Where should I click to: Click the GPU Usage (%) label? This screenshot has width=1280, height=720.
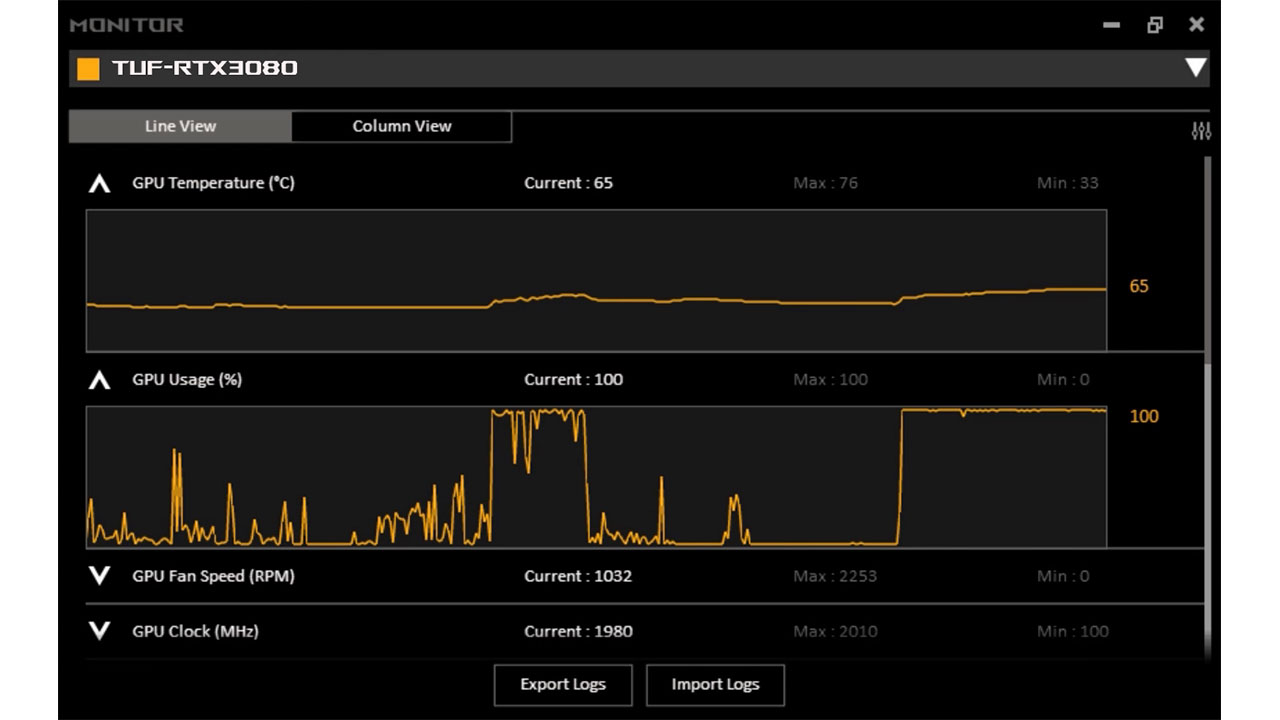187,380
